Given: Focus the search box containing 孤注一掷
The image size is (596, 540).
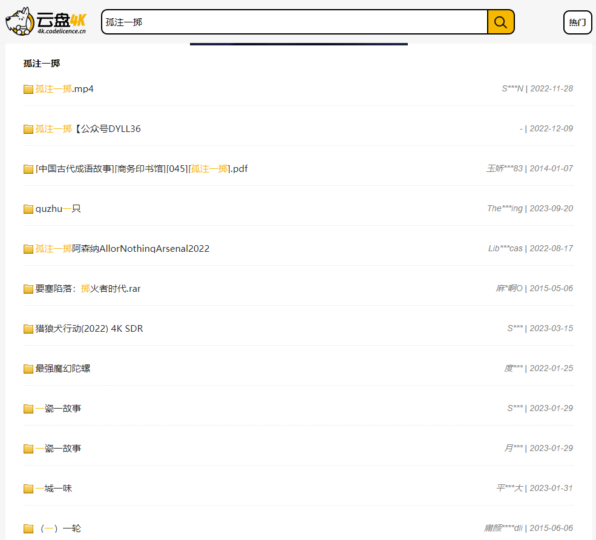Looking at the screenshot, I should pos(295,22).
